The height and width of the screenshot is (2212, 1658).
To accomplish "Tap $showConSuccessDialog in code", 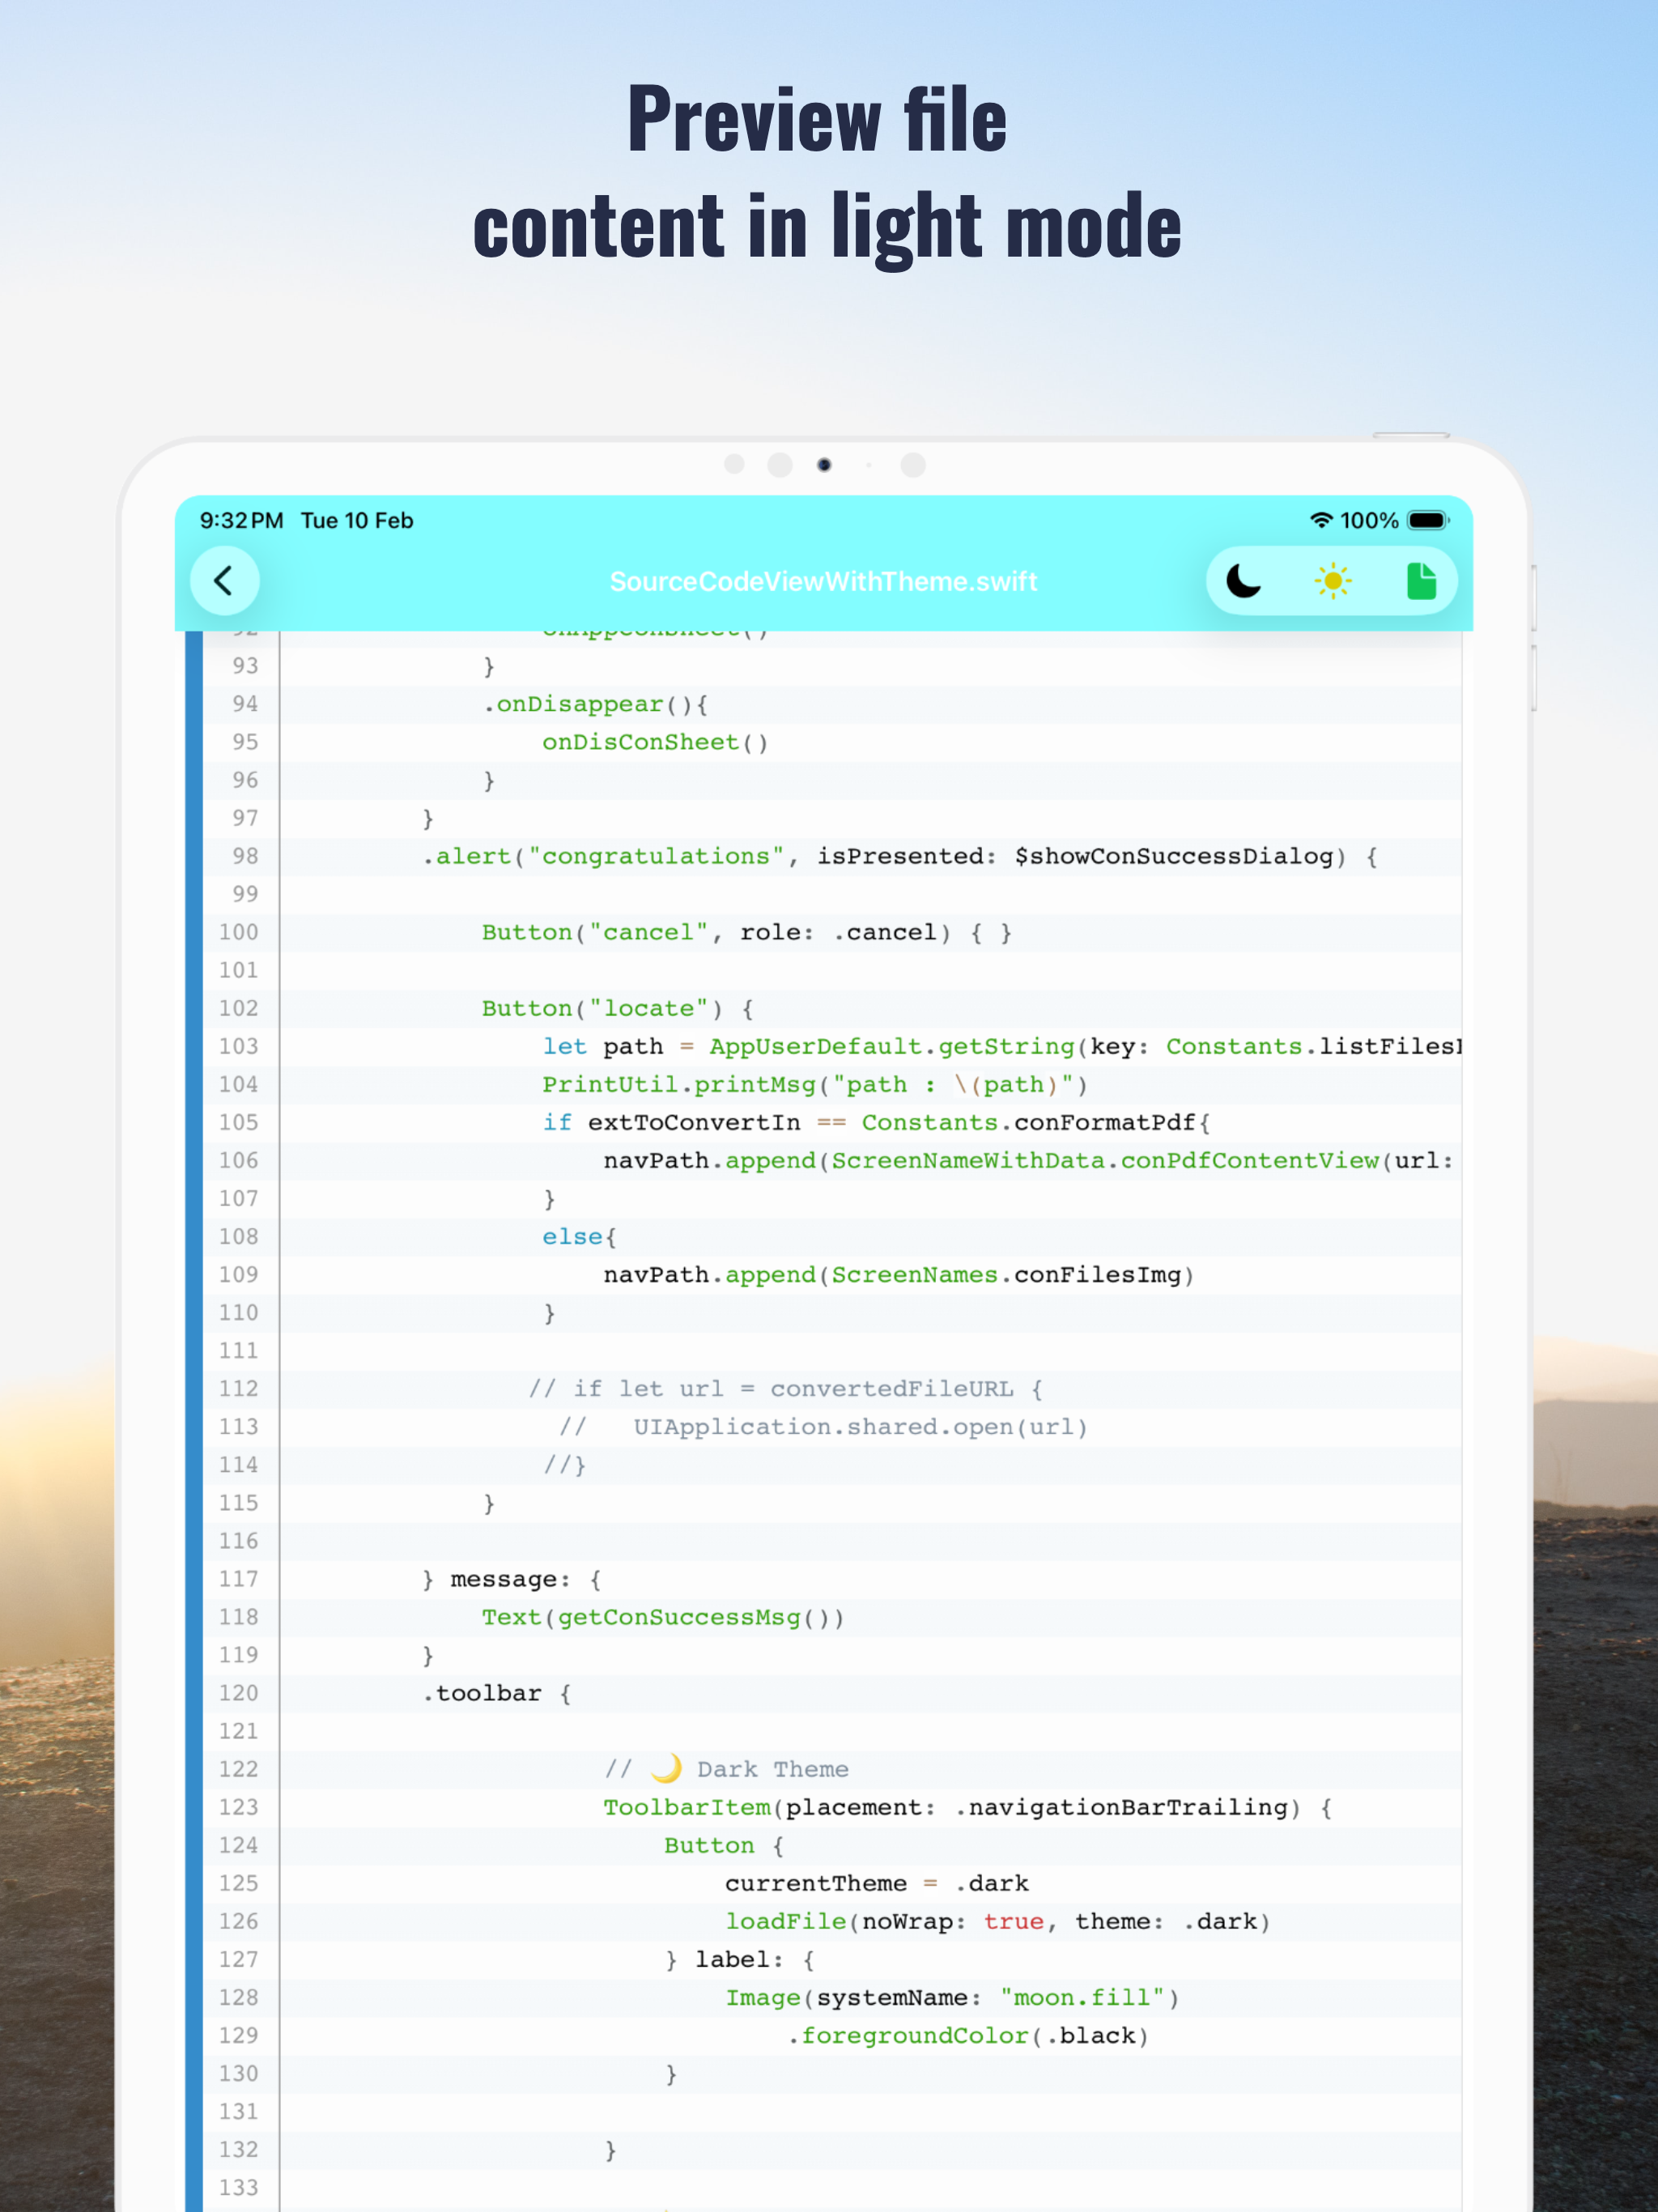I will [x=1174, y=856].
